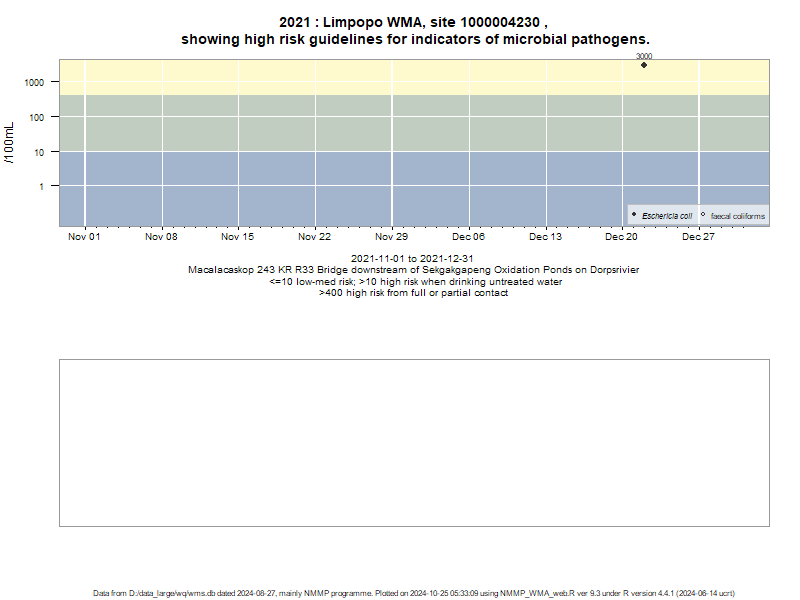Click the data source footer text
Screen dimensions: 800x600
coord(414,593)
